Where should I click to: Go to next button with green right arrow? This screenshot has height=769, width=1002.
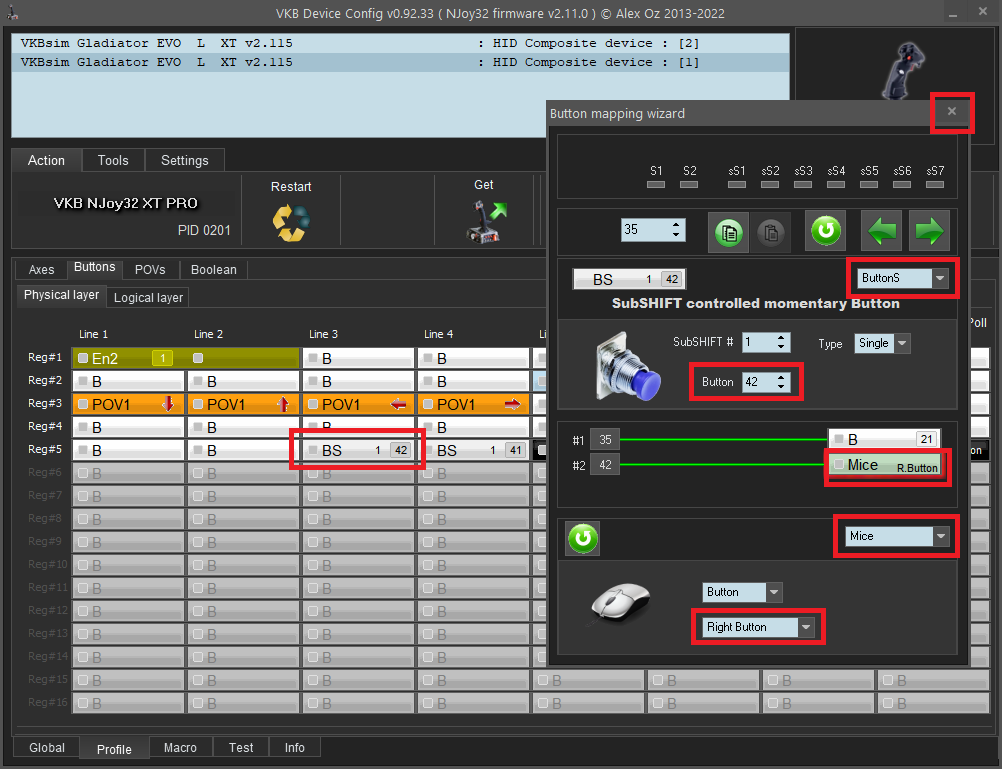[x=929, y=230]
